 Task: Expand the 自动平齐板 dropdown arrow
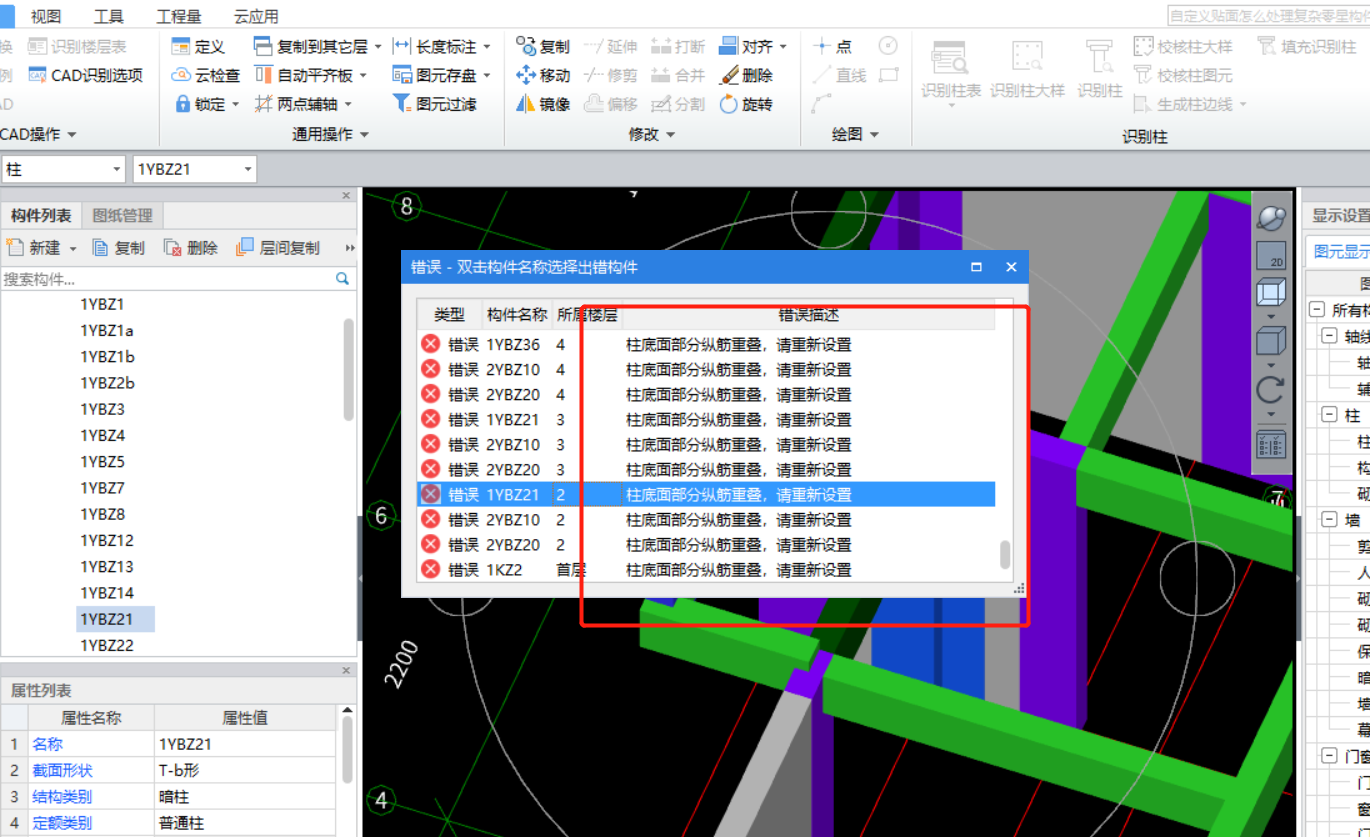click(362, 76)
